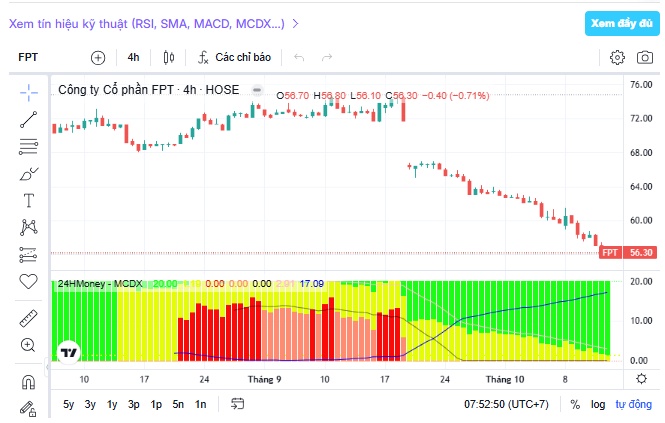Screen dimensions: 665x423
Task: Toggle tự động auto scale
Action: click(634, 404)
